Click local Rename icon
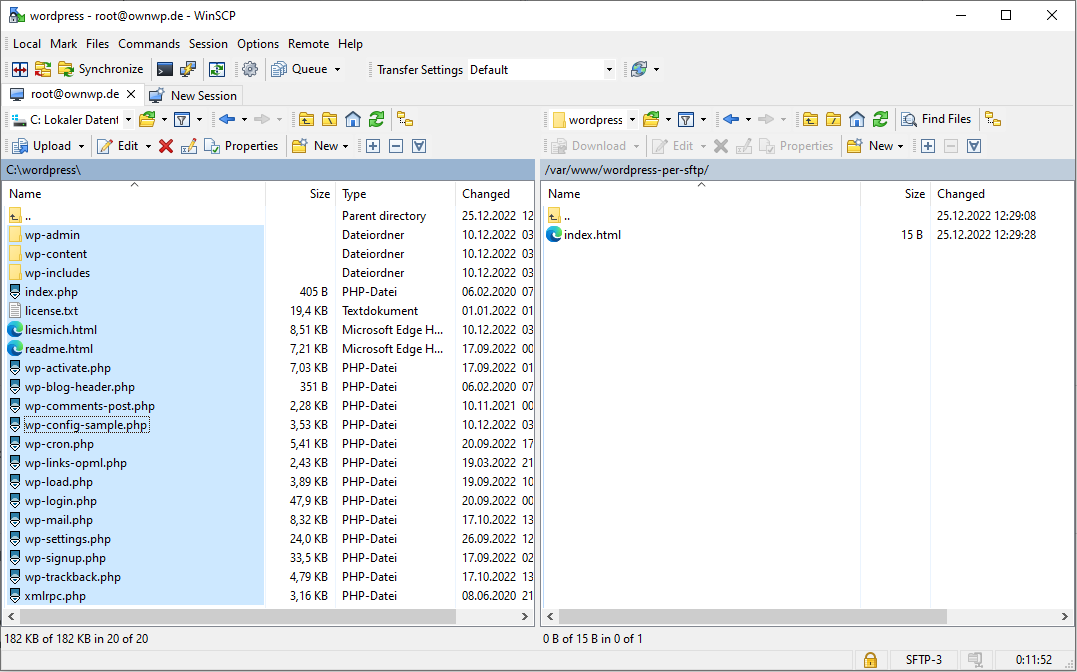Screen dimensions: 1077x672 click(189, 146)
